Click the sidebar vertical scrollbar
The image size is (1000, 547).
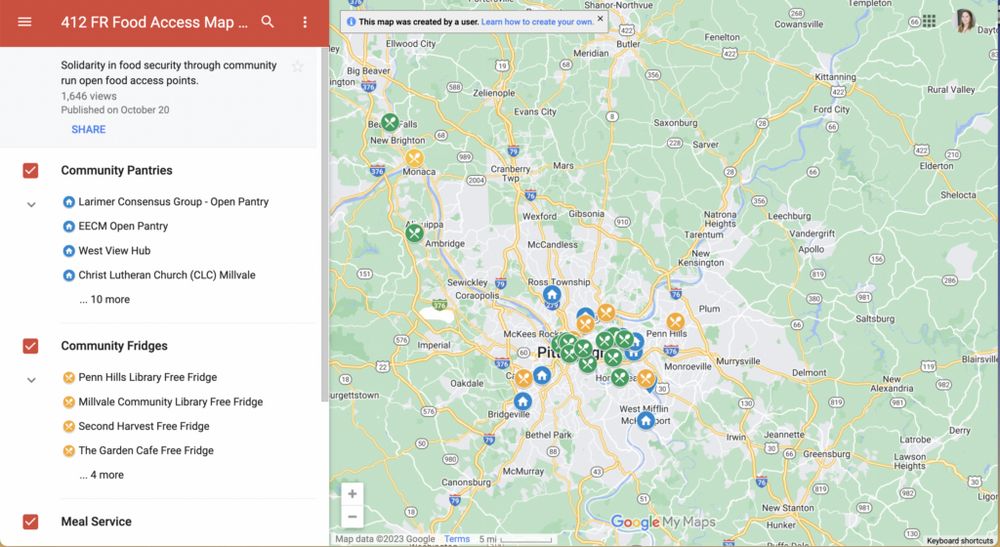325,223
